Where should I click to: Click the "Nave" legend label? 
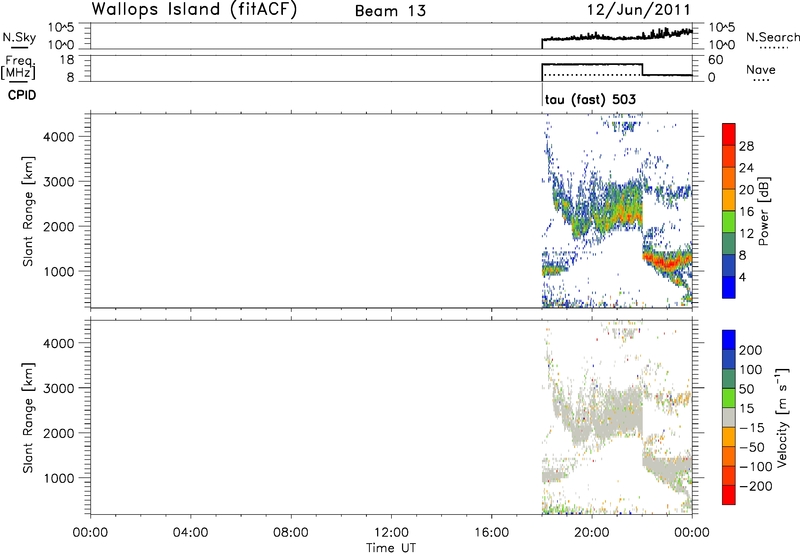(761, 70)
